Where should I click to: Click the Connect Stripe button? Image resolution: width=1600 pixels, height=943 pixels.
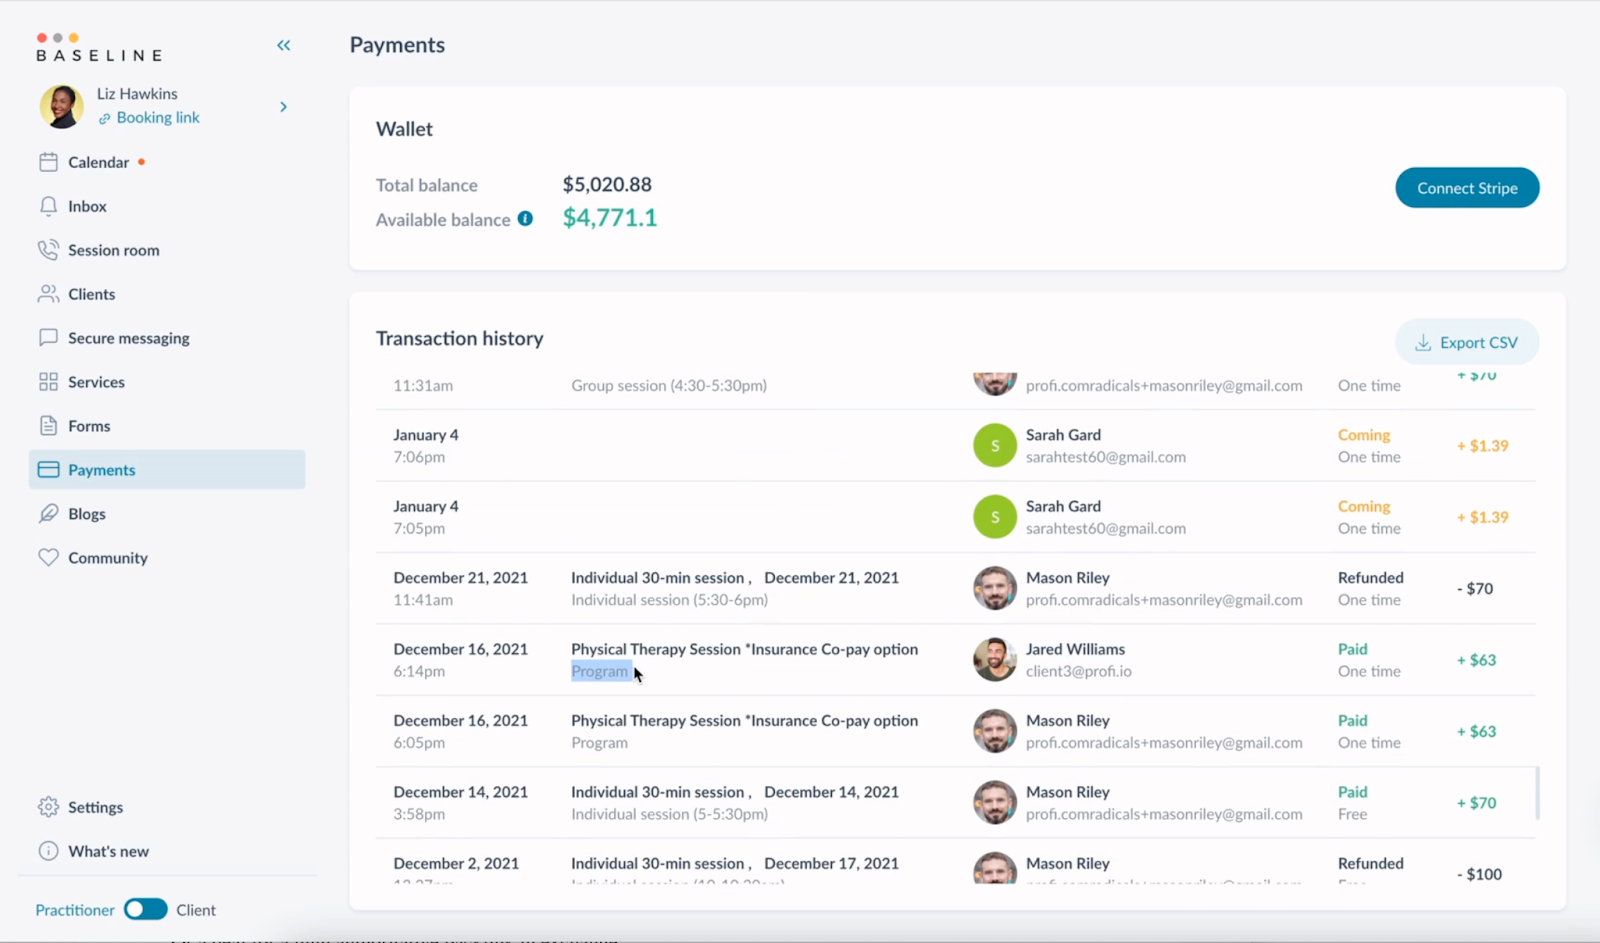point(1466,187)
